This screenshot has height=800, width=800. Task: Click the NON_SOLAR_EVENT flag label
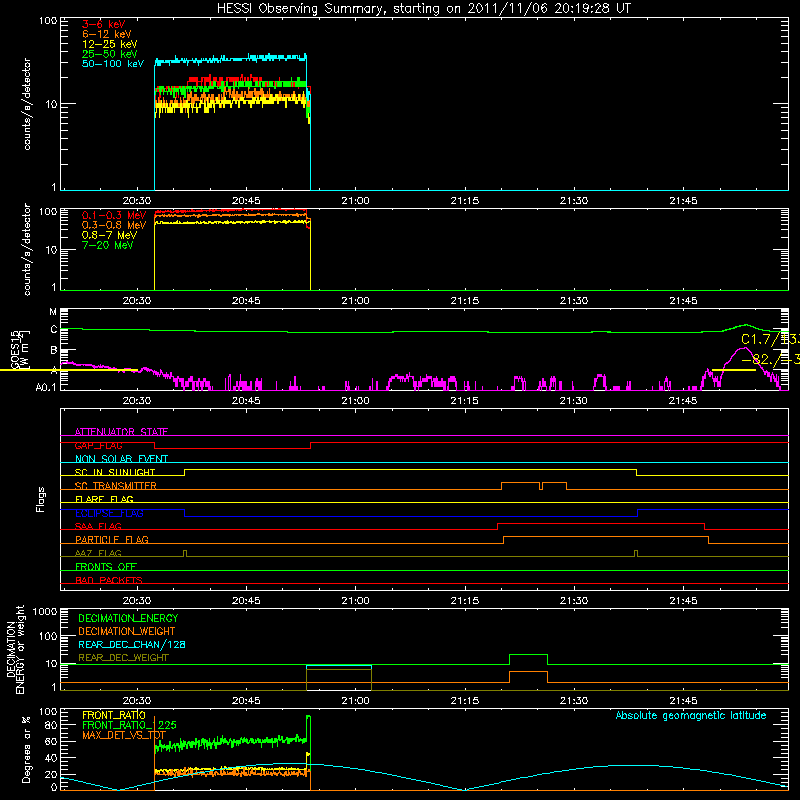coord(121,459)
